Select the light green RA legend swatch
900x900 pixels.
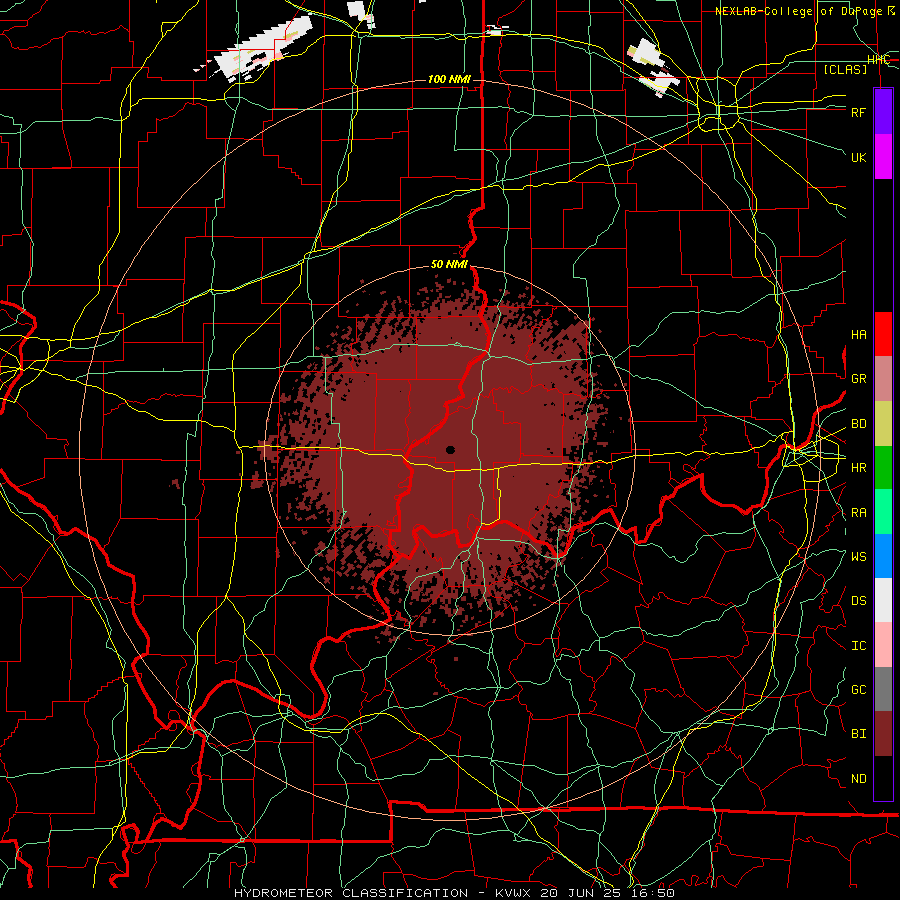(x=883, y=512)
